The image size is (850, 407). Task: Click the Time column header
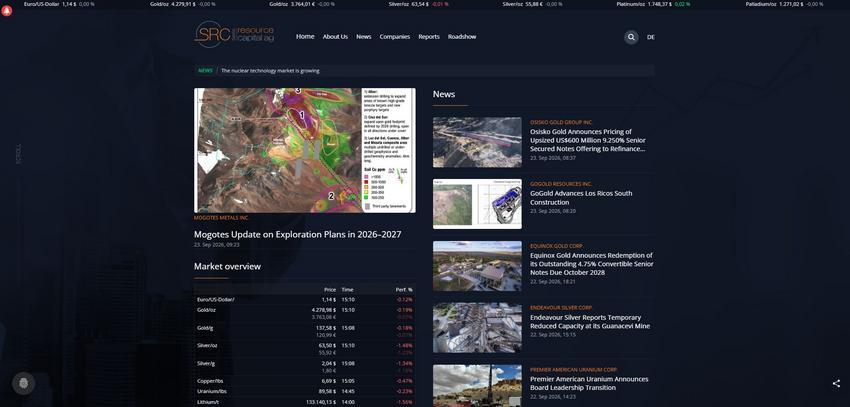(347, 289)
